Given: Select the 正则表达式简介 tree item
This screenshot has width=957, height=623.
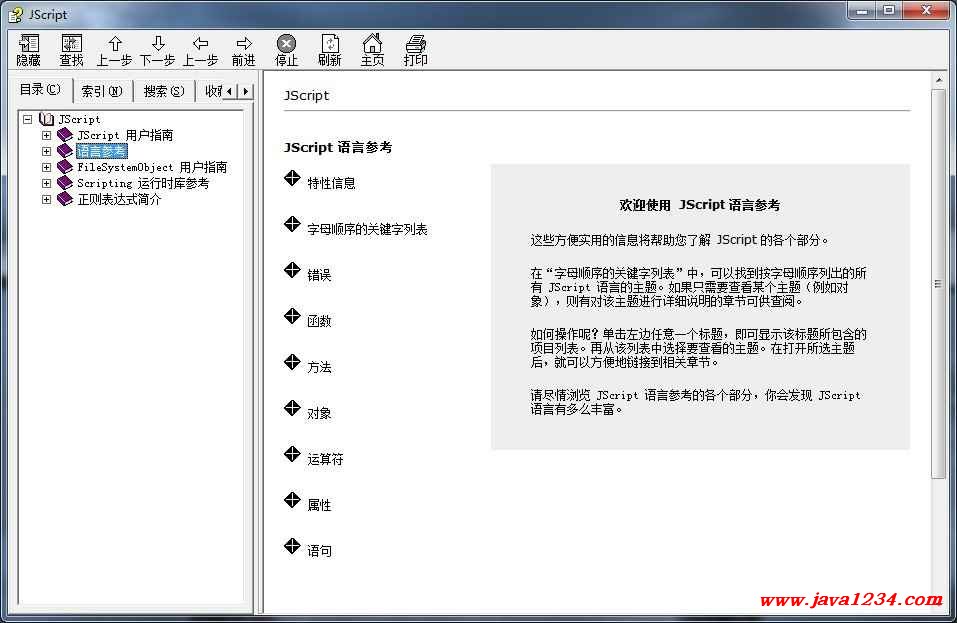Looking at the screenshot, I should (120, 199).
